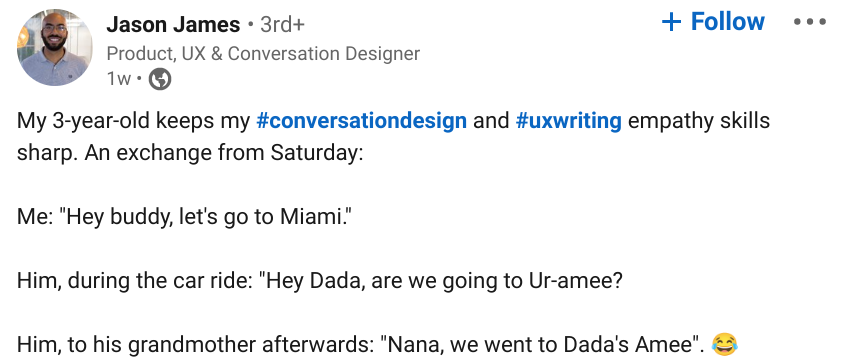This screenshot has width=844, height=364.
Task: Follow Jason James using the Follow button
Action: click(x=713, y=22)
